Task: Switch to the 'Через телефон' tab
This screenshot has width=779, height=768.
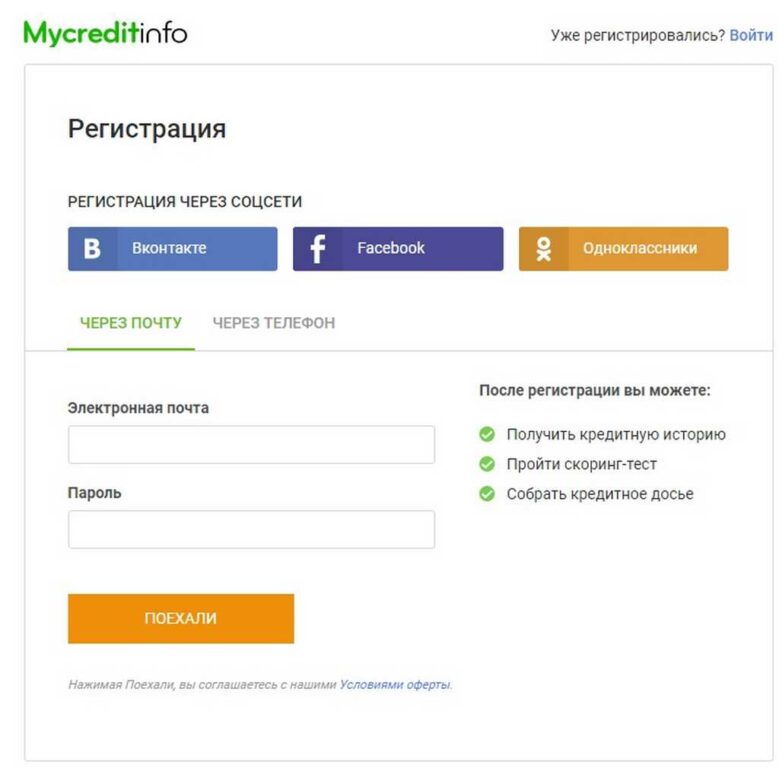Action: pyautogui.click(x=274, y=323)
